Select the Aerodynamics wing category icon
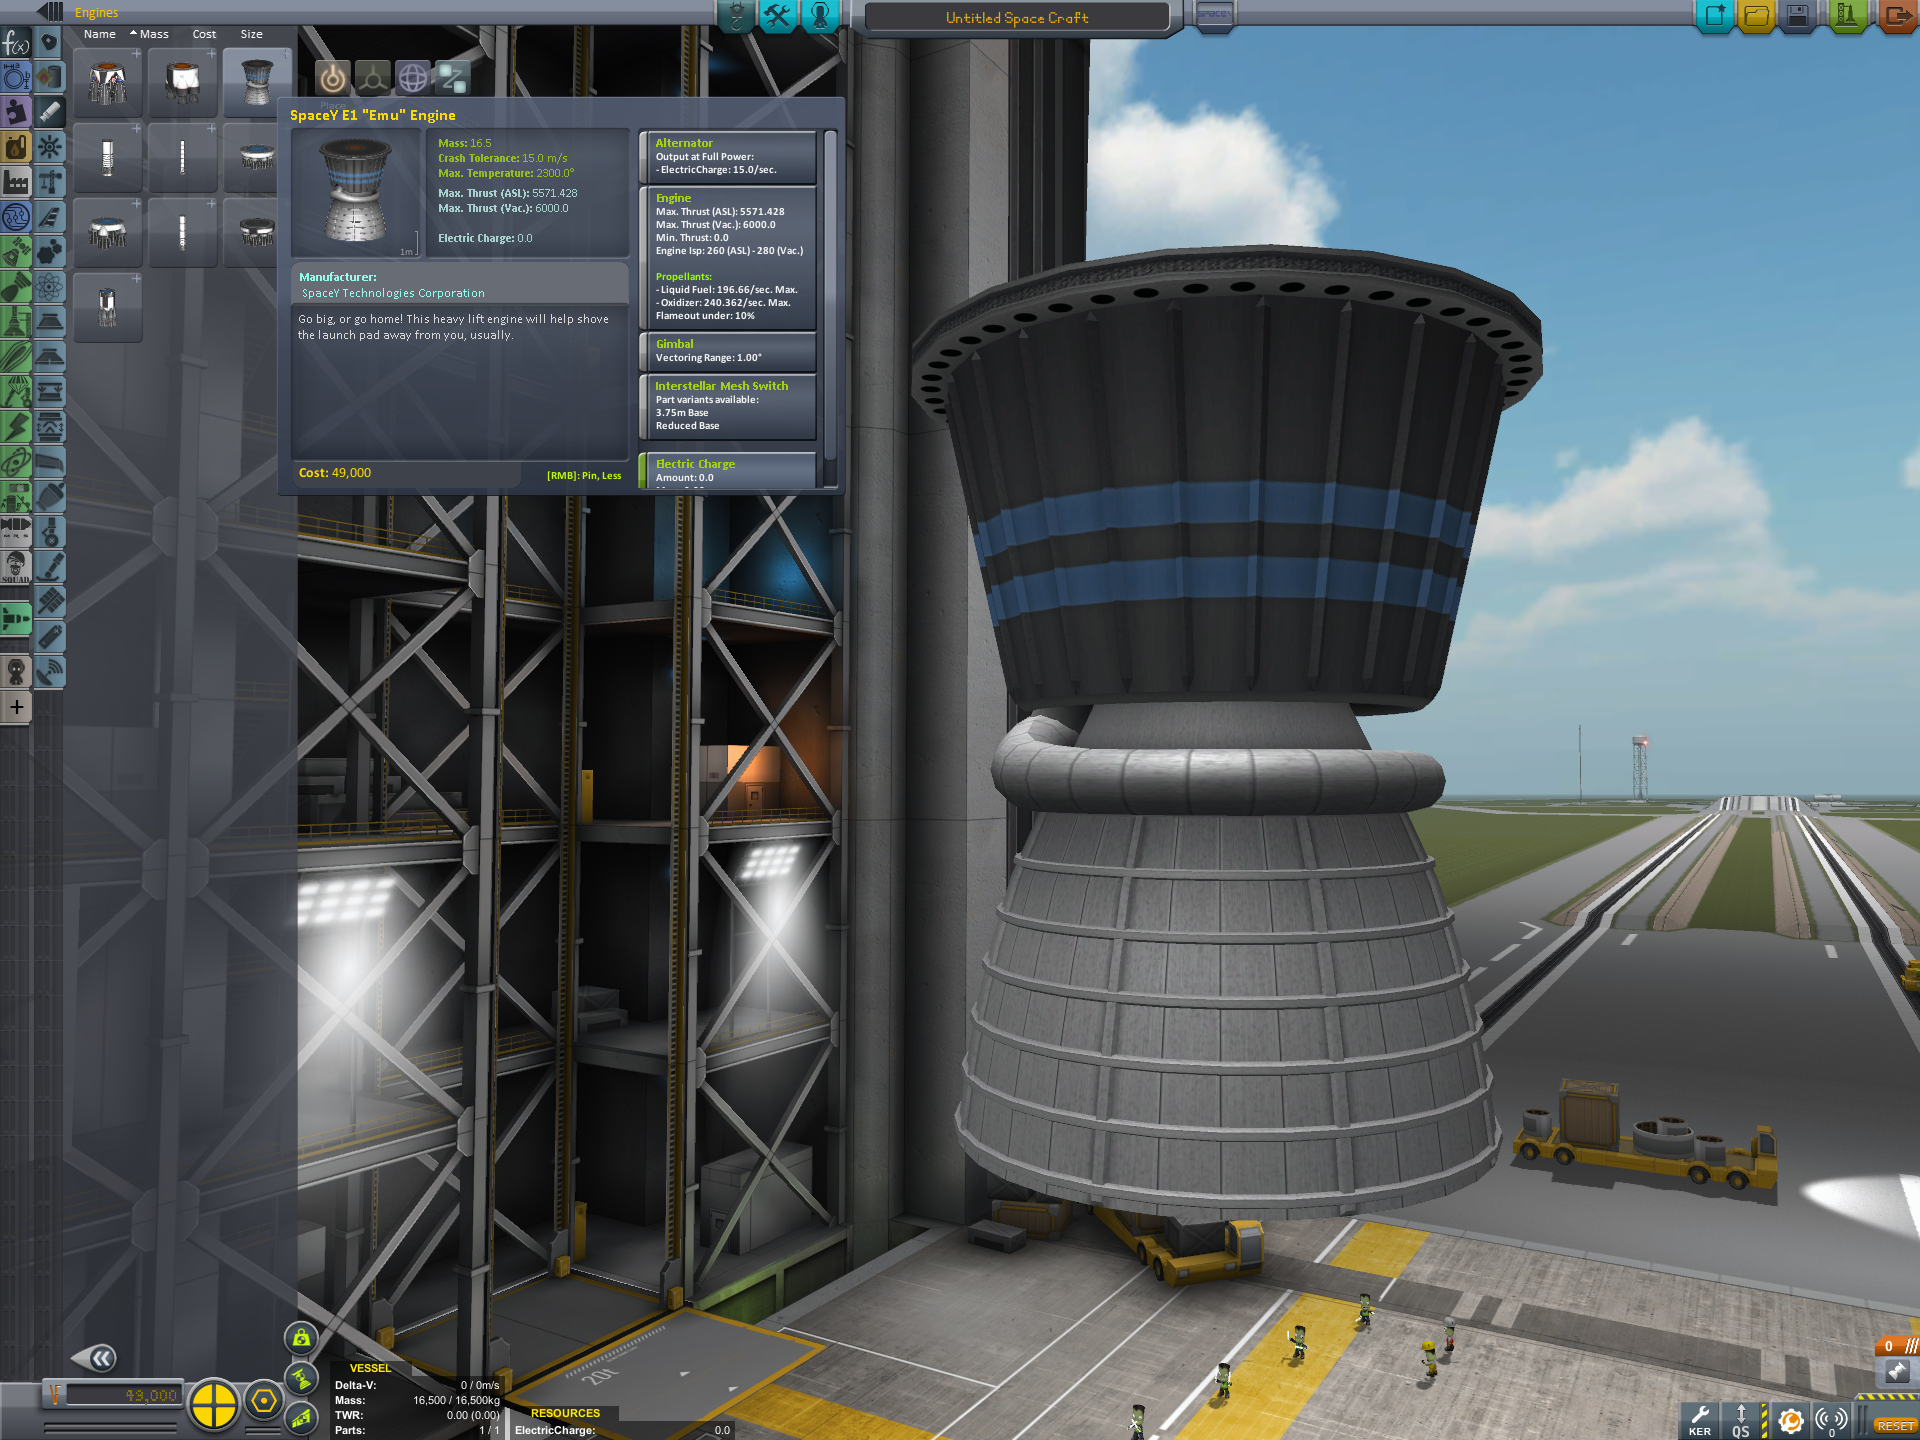 click(49, 217)
